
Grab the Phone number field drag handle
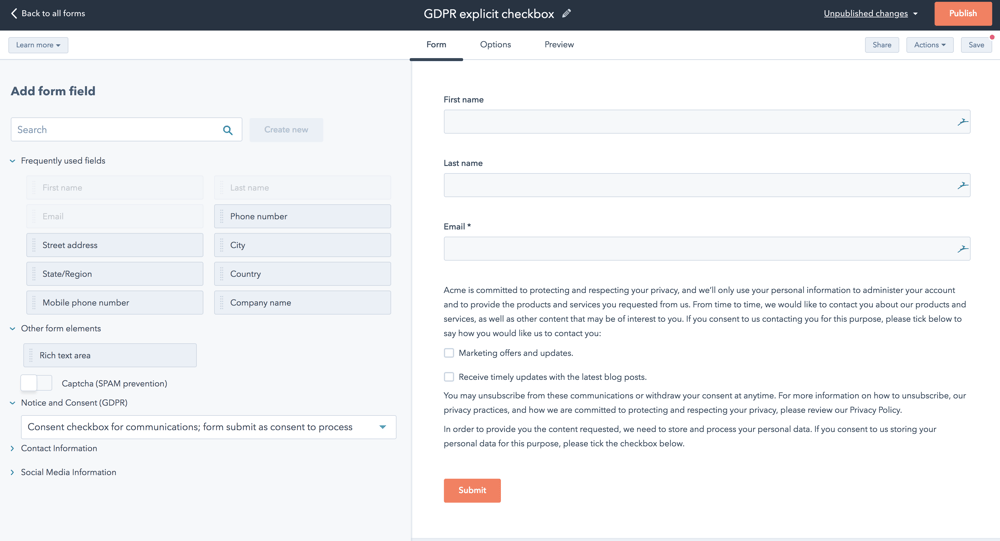(222, 216)
